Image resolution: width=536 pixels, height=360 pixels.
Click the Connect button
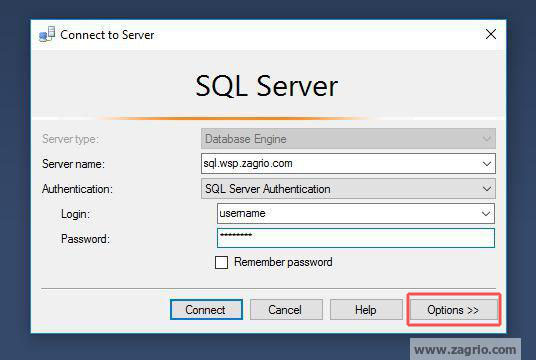[x=206, y=310]
